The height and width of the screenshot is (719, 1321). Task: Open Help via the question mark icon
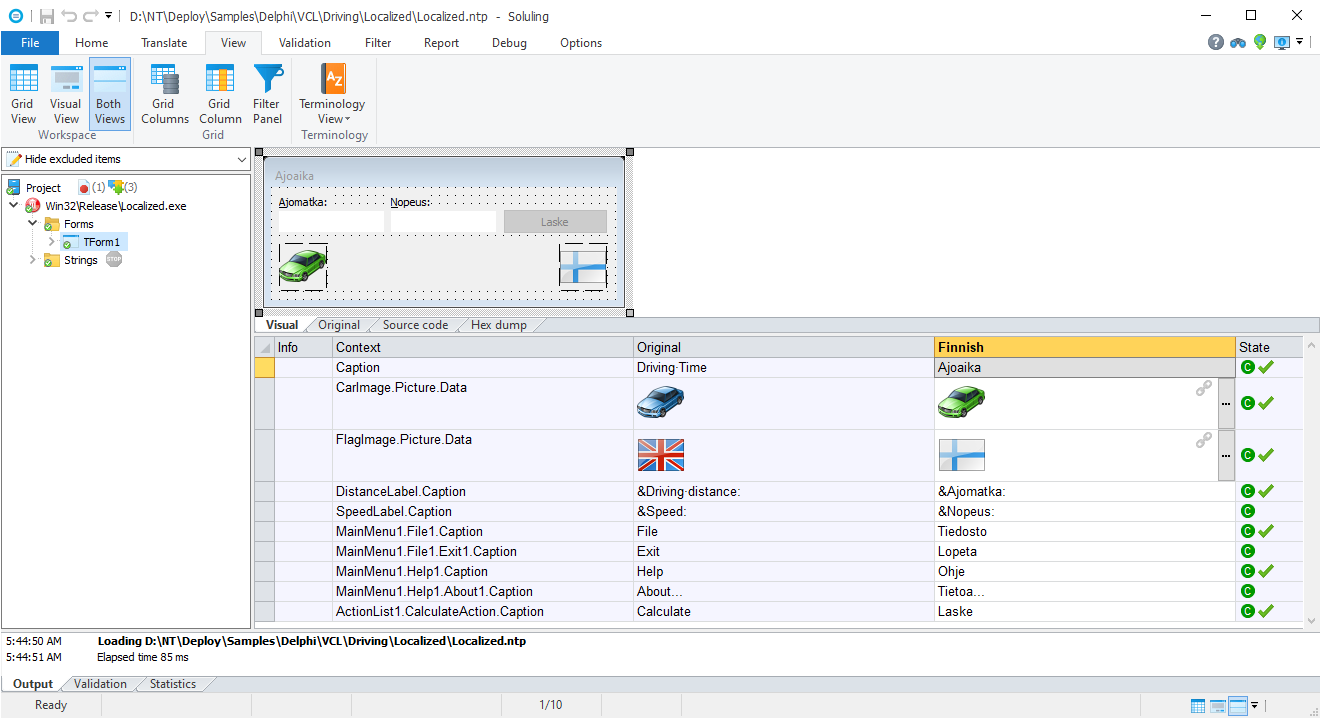click(x=1216, y=42)
